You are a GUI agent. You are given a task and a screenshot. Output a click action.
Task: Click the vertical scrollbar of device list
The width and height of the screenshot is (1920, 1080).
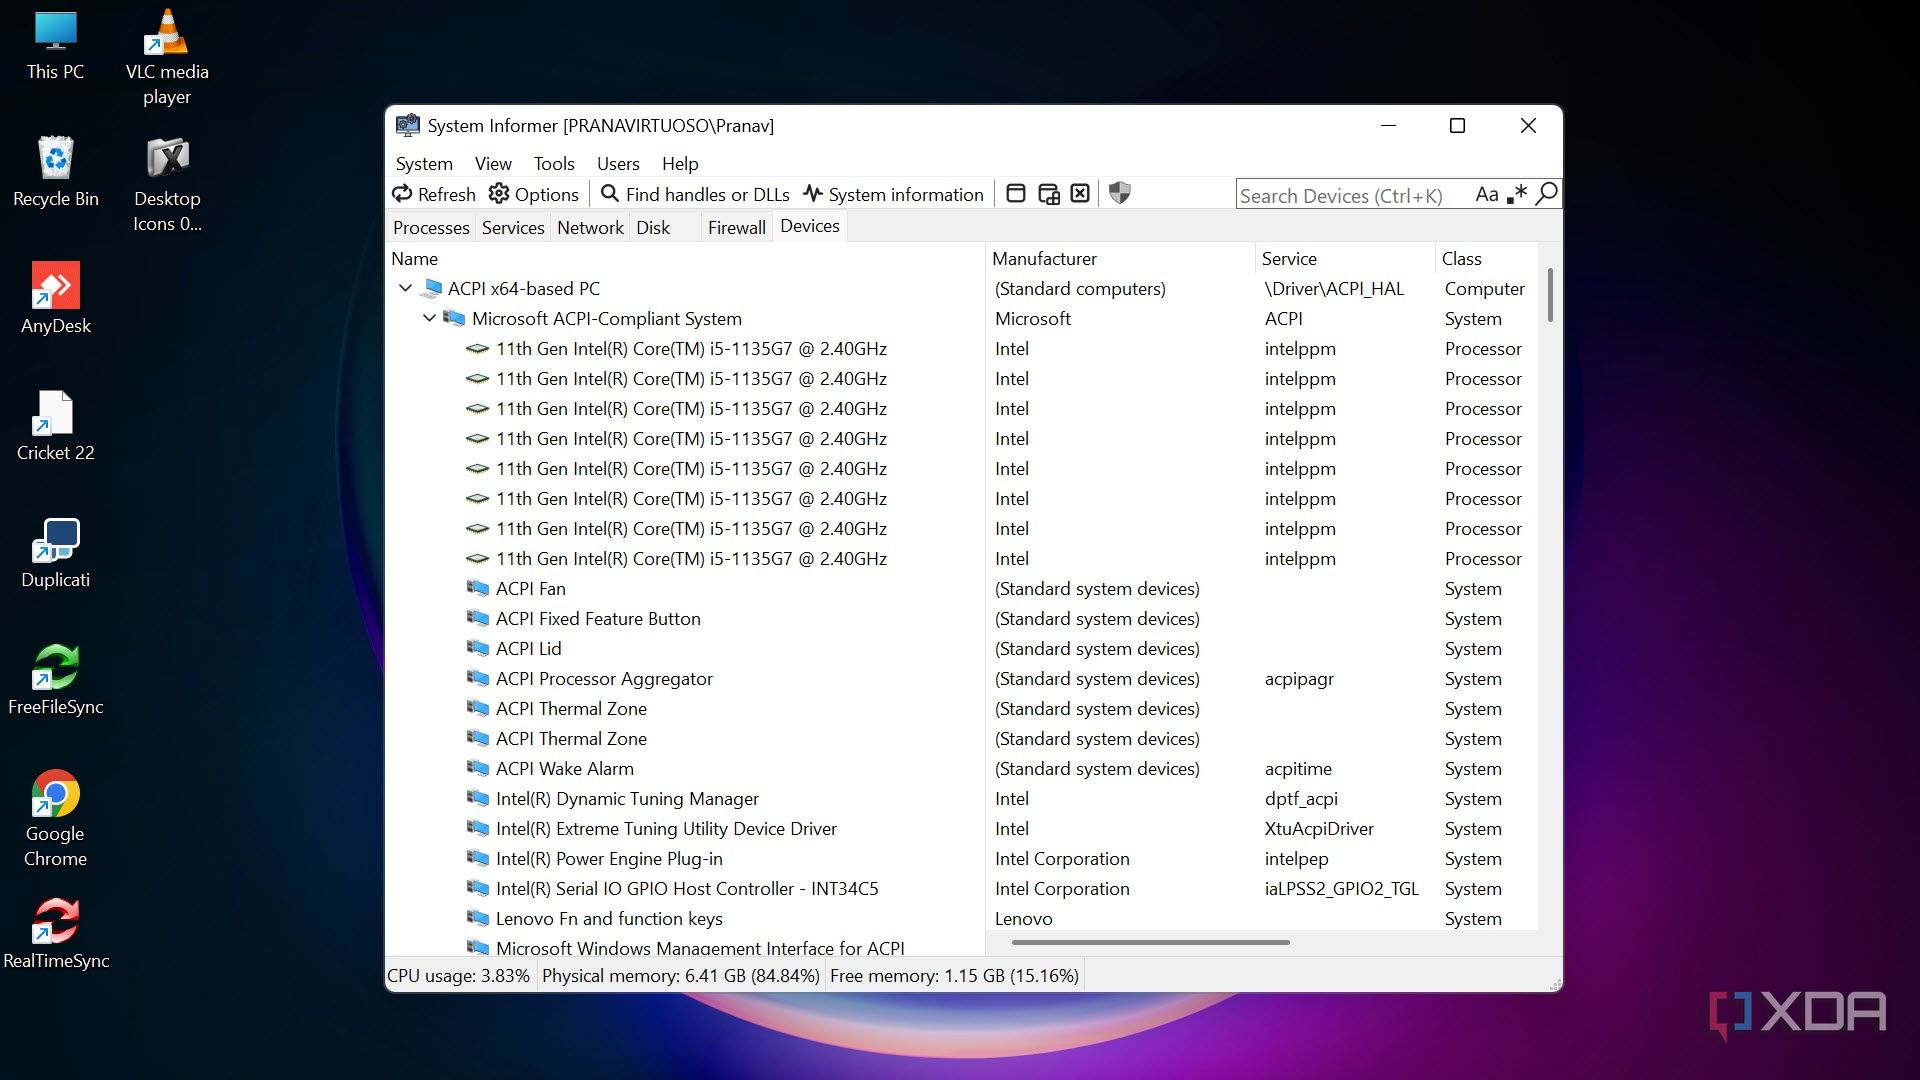click(x=1550, y=295)
